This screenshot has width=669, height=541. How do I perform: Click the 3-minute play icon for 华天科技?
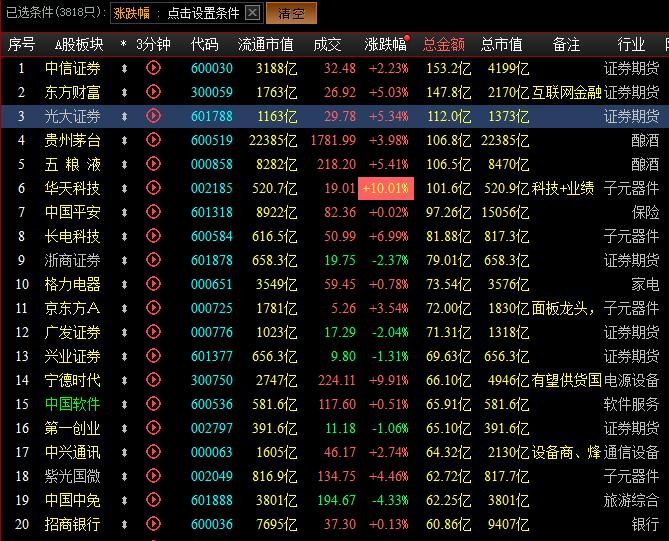[x=153, y=188]
